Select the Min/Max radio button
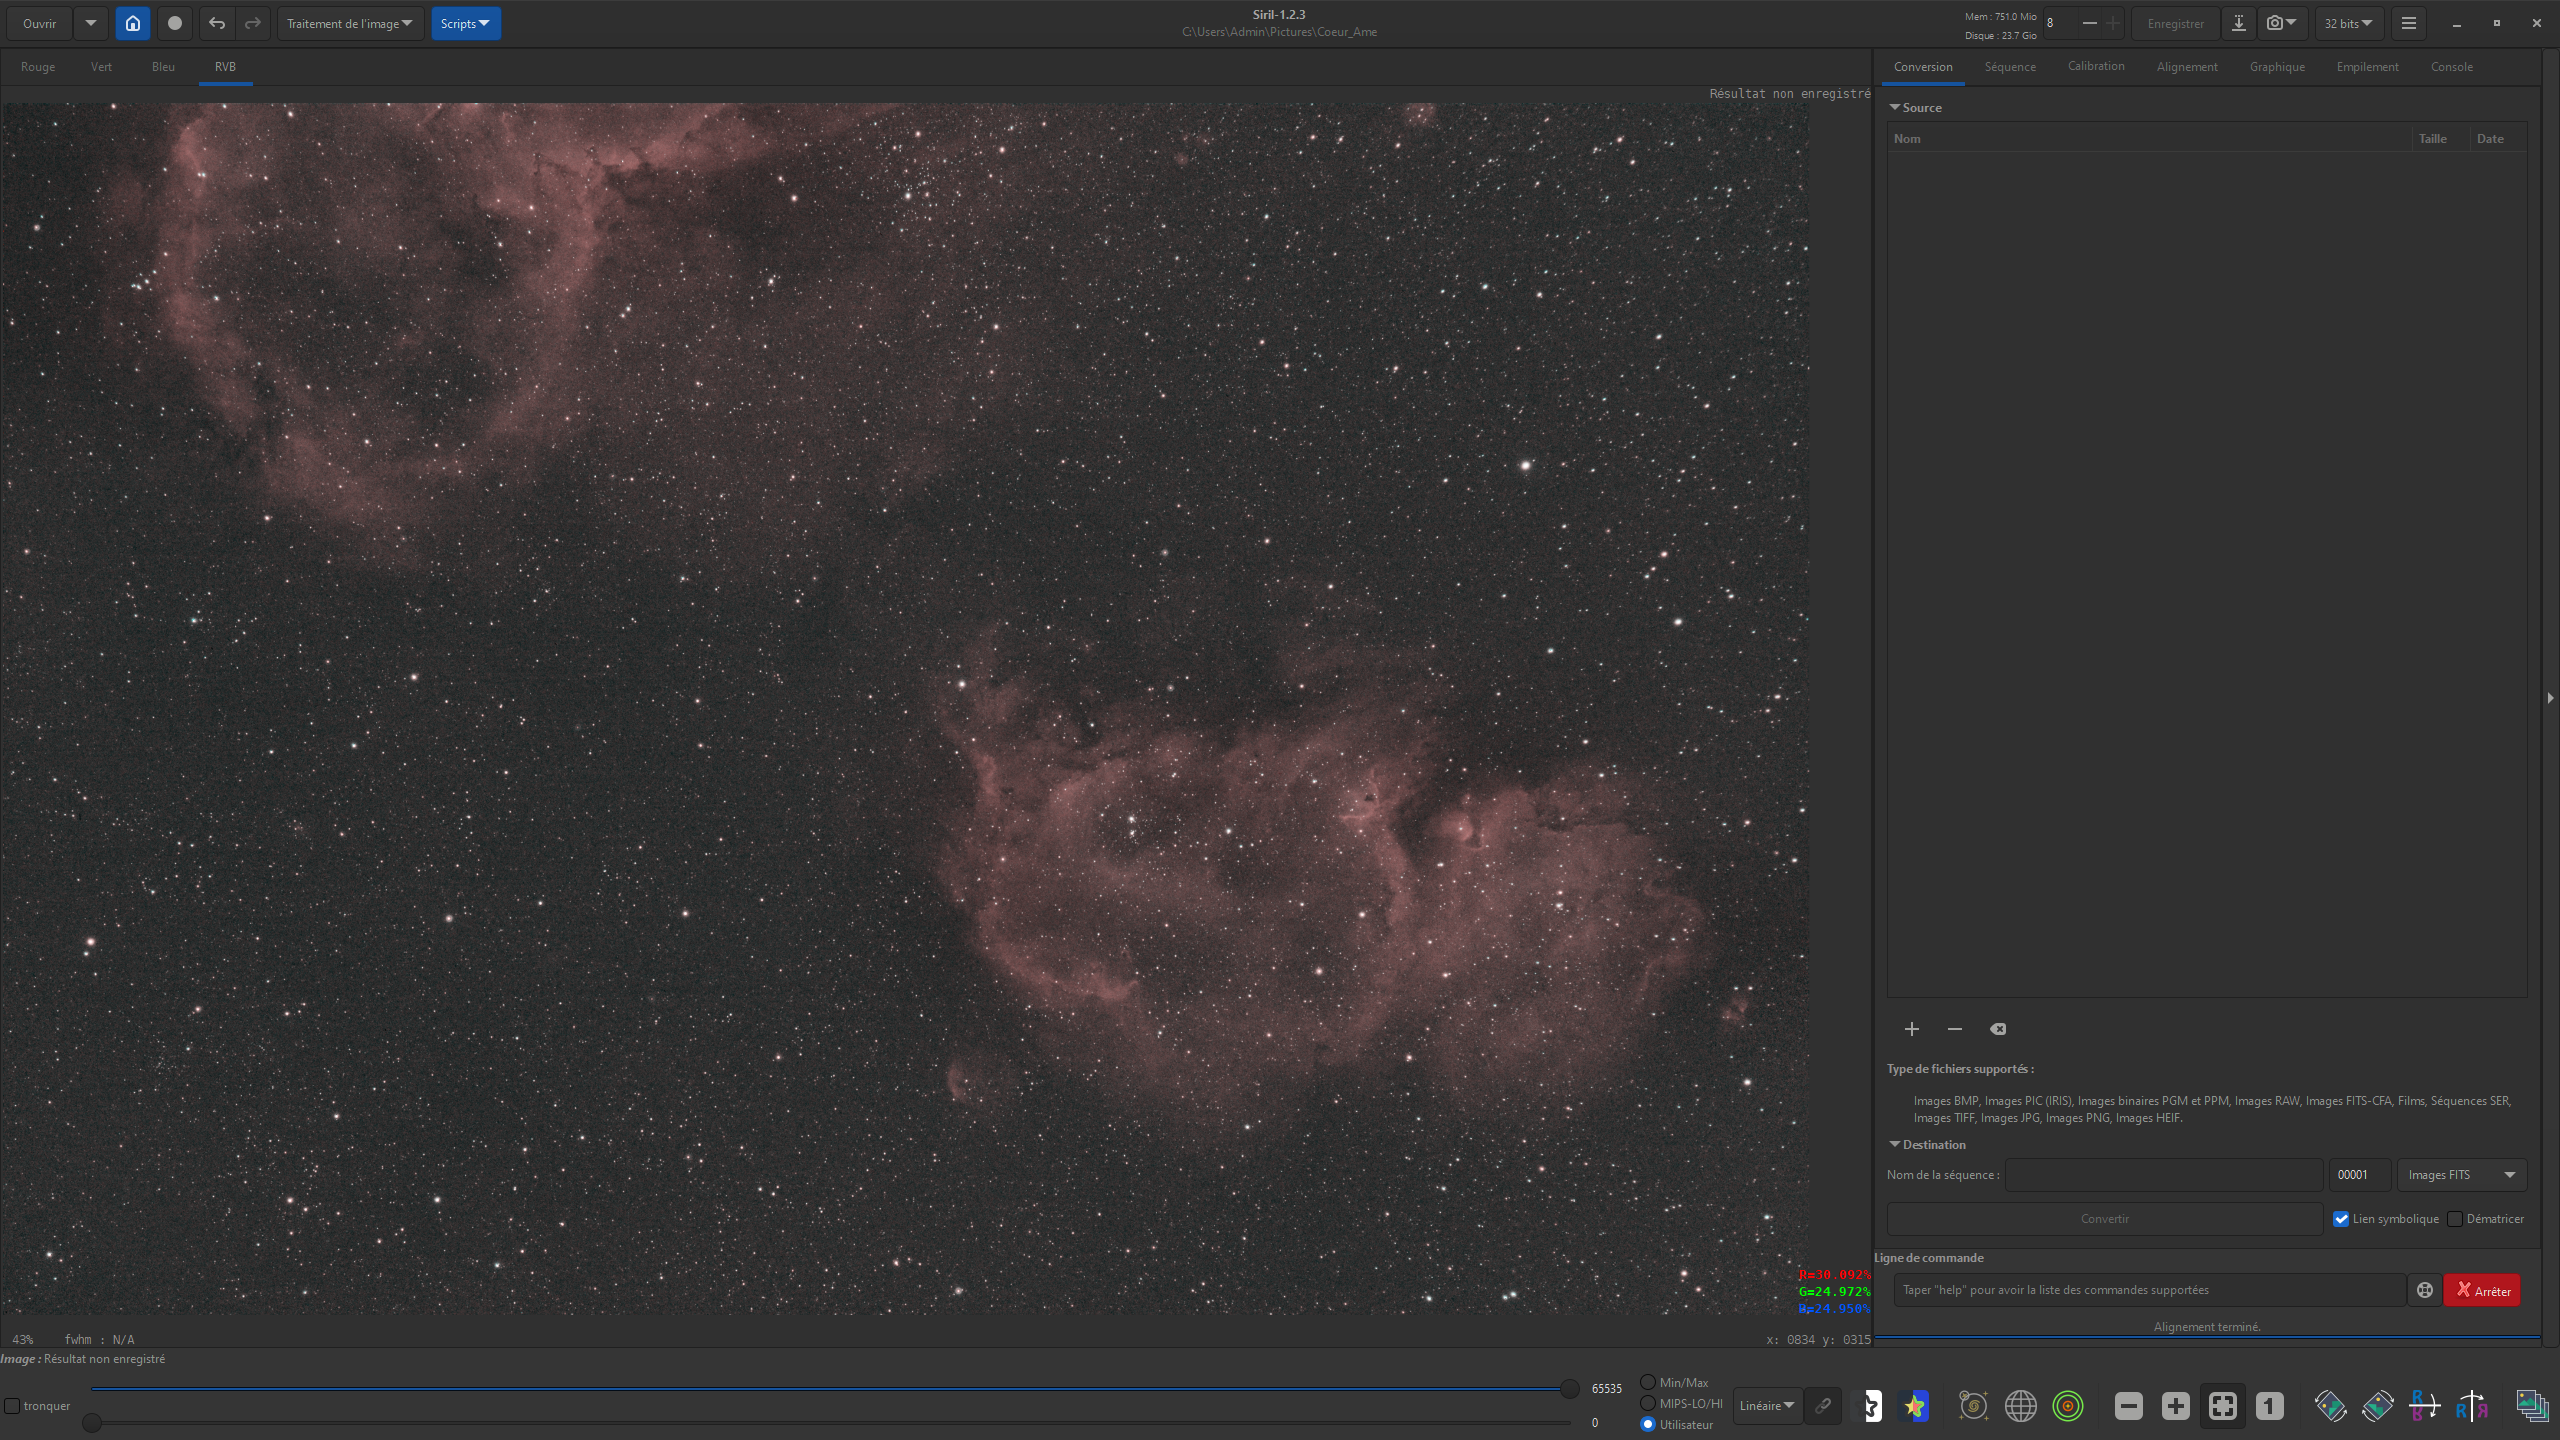The width and height of the screenshot is (2560, 1440). pyautogui.click(x=1648, y=1382)
